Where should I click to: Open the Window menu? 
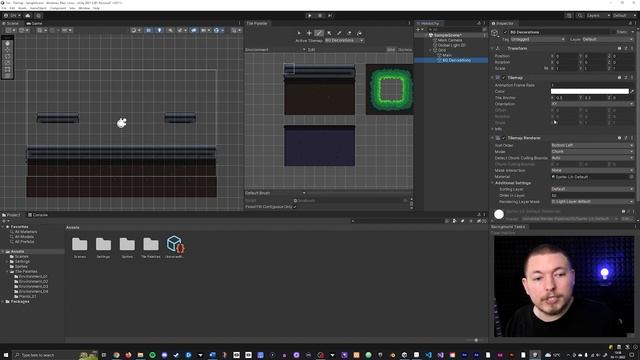tap(84, 8)
